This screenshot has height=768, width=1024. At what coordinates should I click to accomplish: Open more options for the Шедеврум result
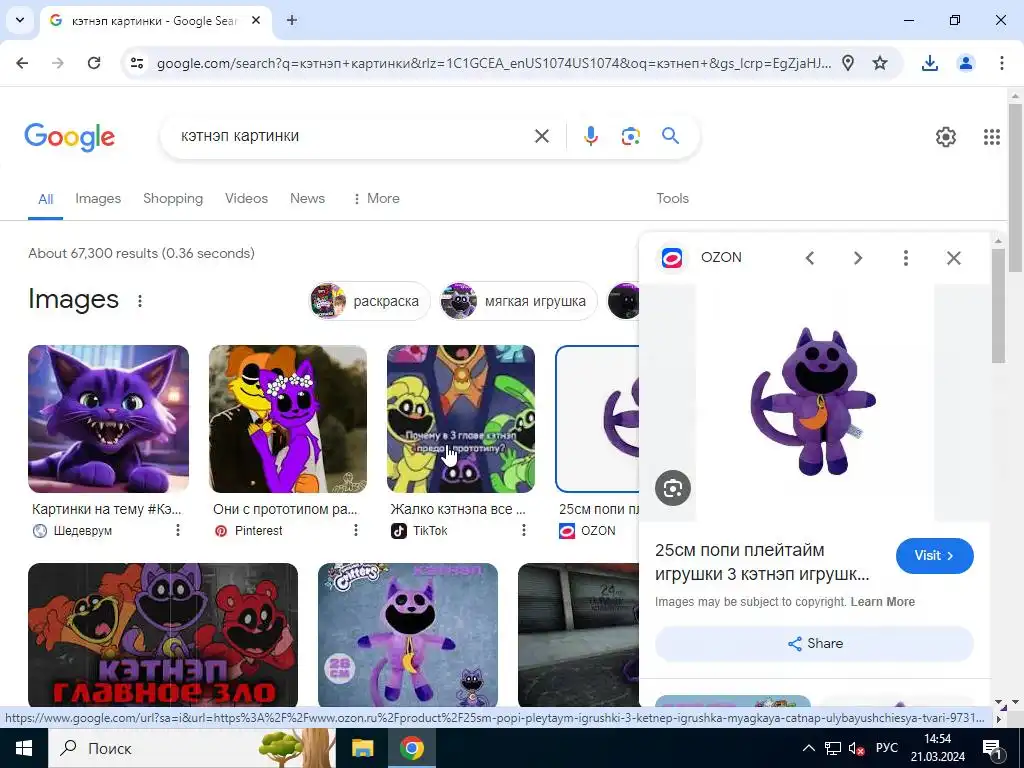click(x=178, y=530)
